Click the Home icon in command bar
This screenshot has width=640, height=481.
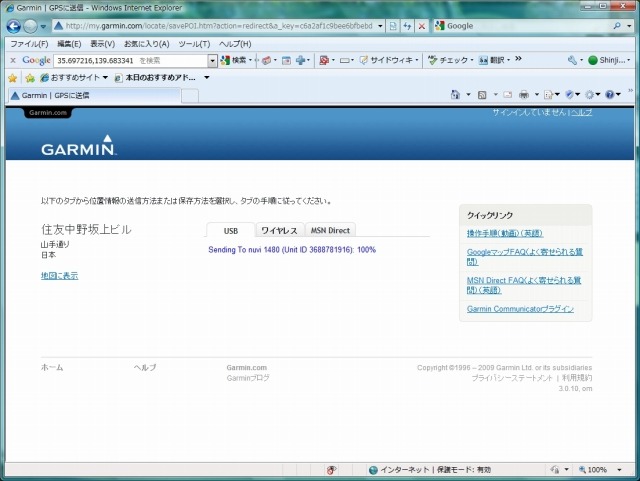pyautogui.click(x=455, y=95)
